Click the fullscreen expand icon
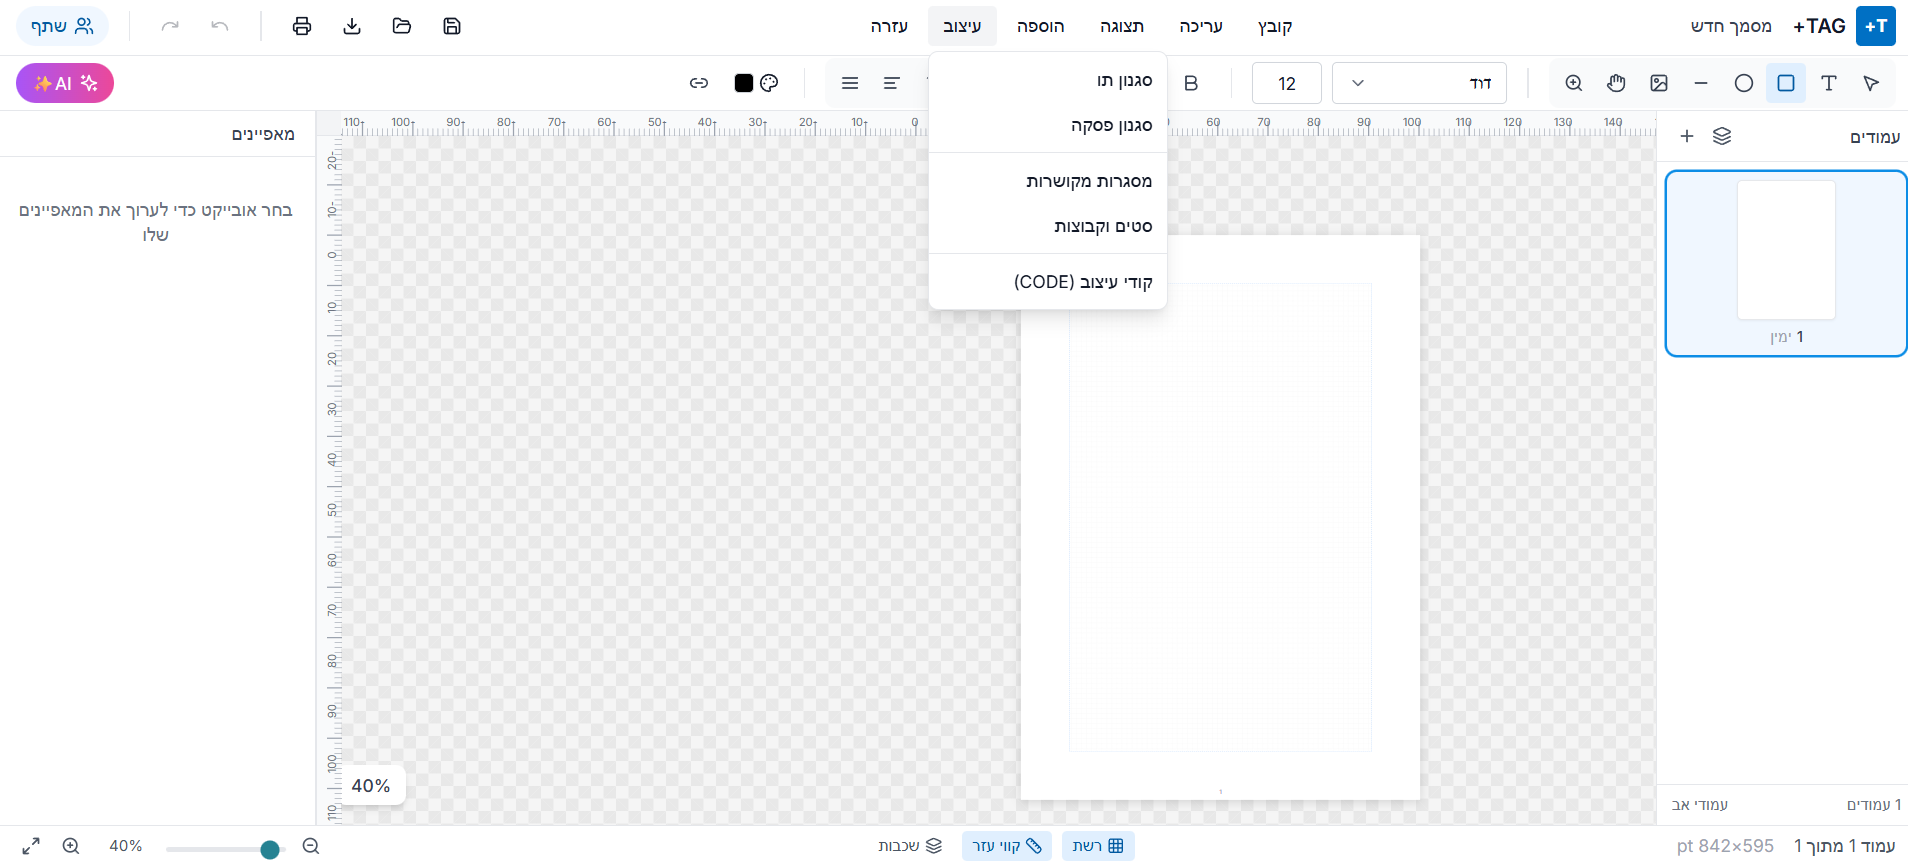Screen dimensions: 1908x865 [31, 846]
